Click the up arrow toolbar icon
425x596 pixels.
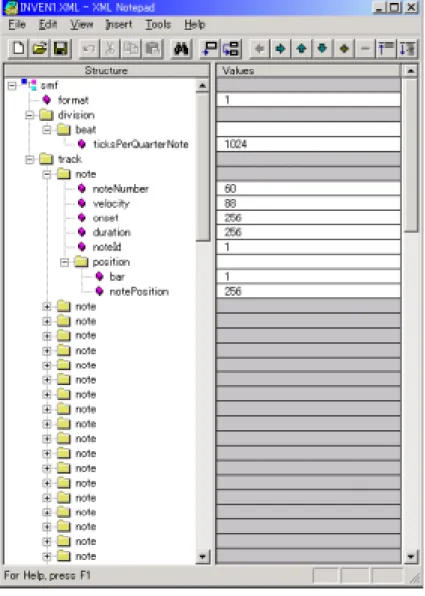pyautogui.click(x=301, y=49)
